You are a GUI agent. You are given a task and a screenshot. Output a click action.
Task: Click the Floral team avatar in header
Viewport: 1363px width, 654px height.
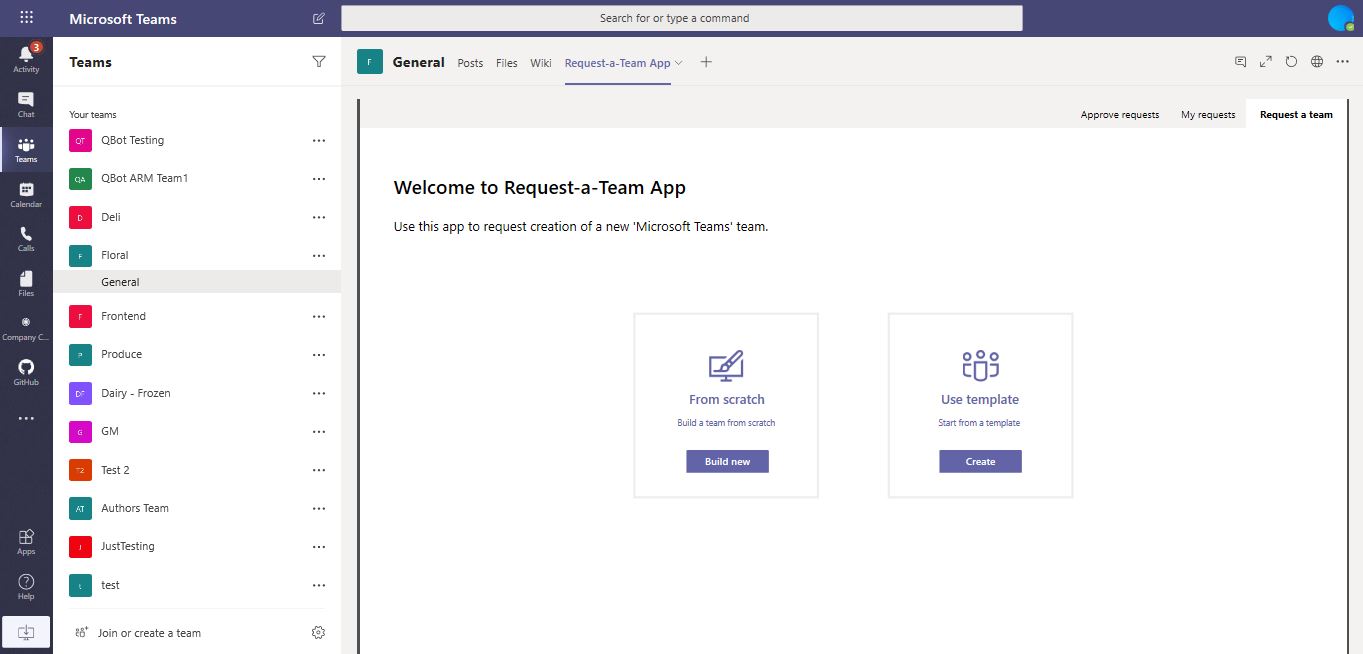coord(370,62)
